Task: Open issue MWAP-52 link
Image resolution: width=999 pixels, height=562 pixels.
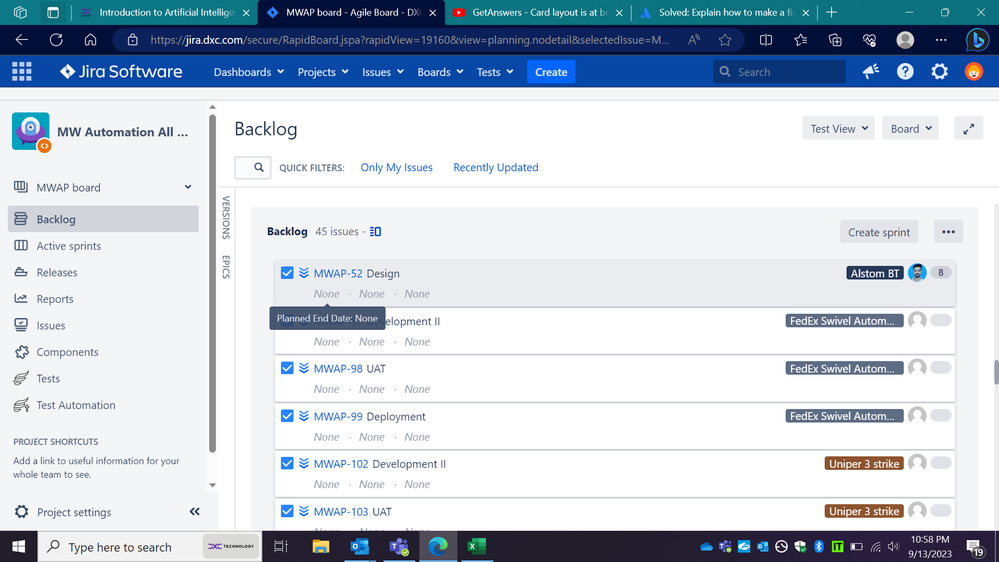Action: click(x=338, y=273)
